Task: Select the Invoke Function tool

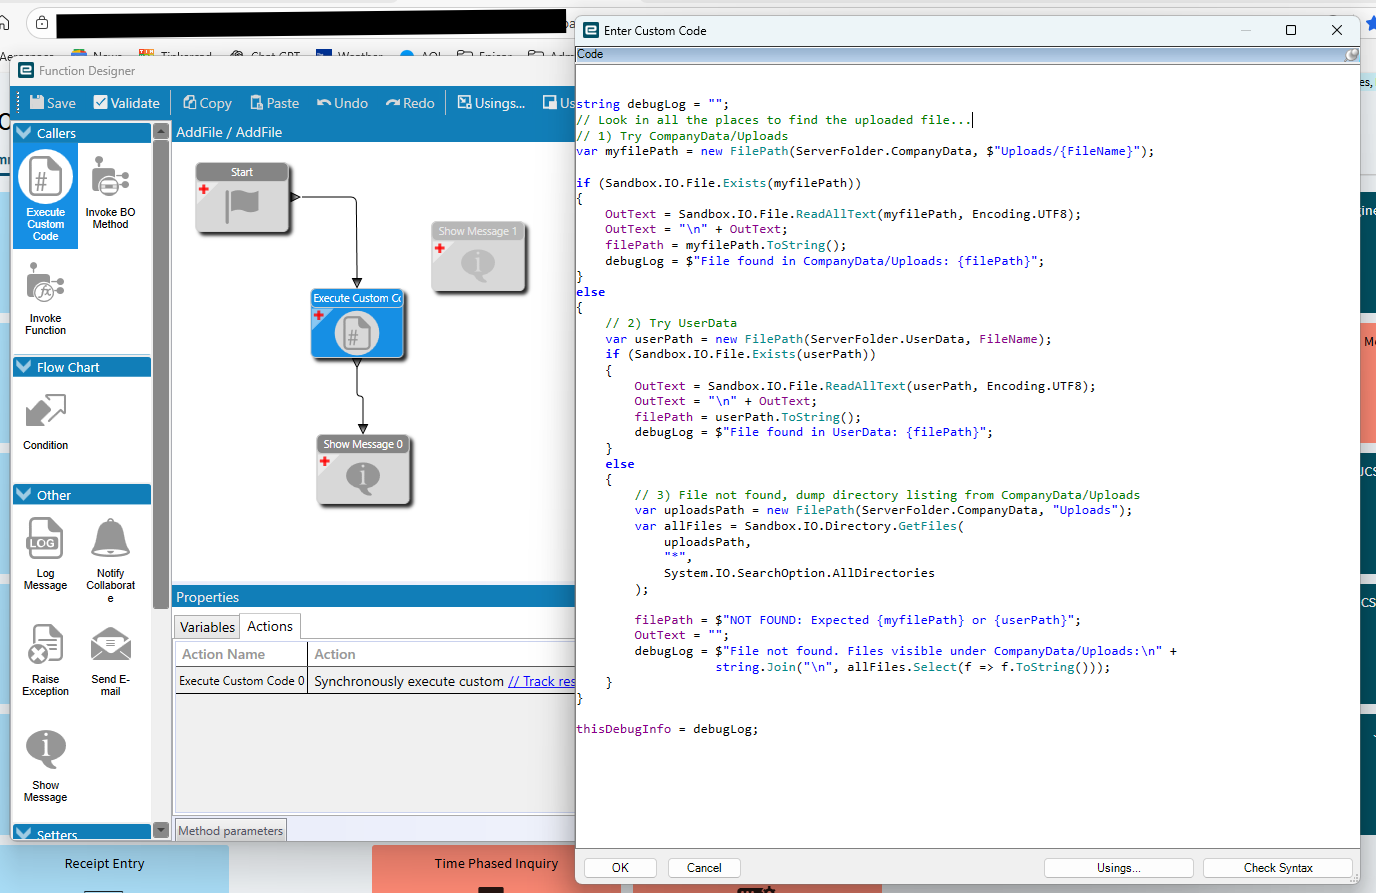Action: coord(45,298)
